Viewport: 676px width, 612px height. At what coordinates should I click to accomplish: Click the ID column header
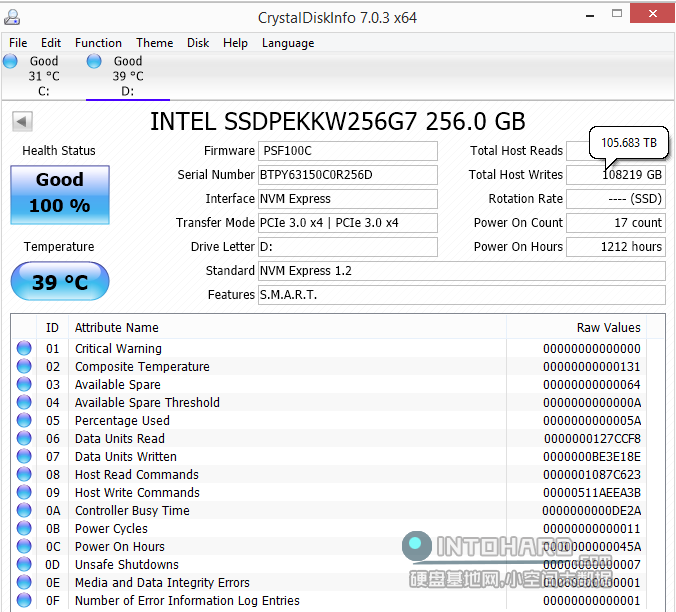point(52,328)
